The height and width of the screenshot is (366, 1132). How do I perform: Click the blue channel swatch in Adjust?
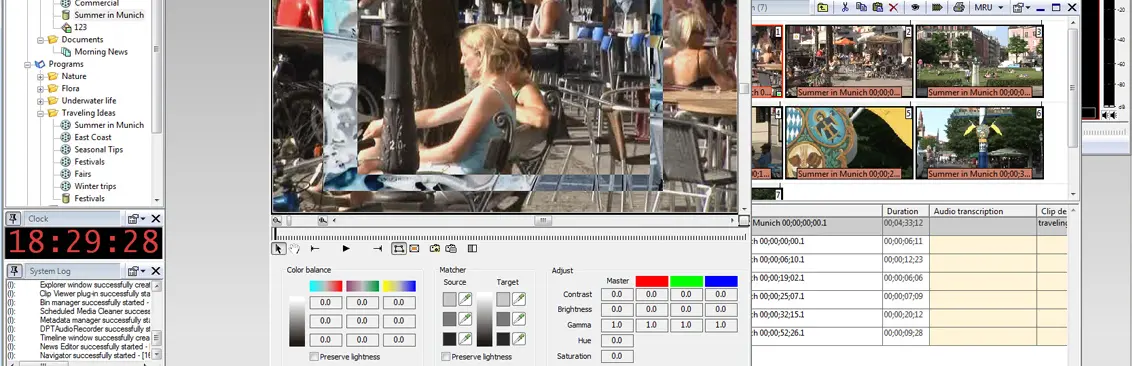click(x=720, y=281)
